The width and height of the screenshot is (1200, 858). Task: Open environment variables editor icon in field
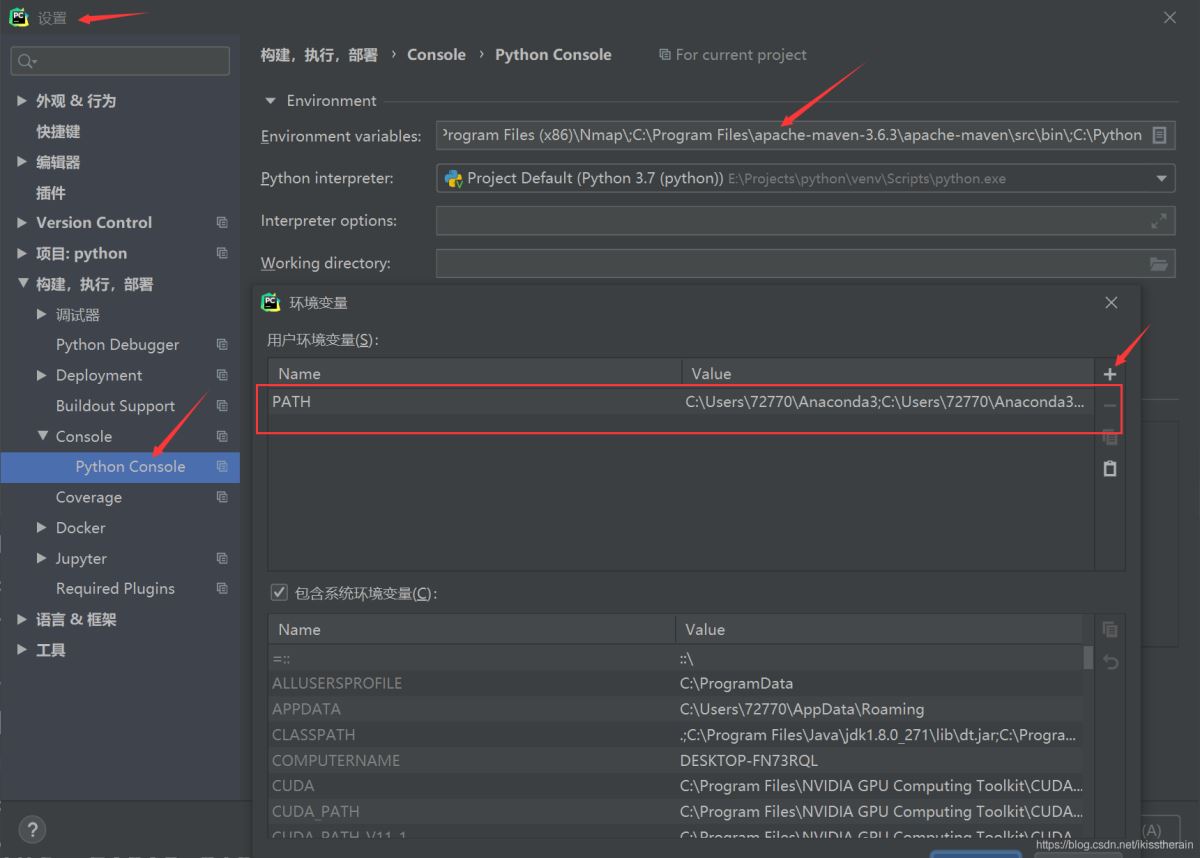pyautogui.click(x=1159, y=135)
